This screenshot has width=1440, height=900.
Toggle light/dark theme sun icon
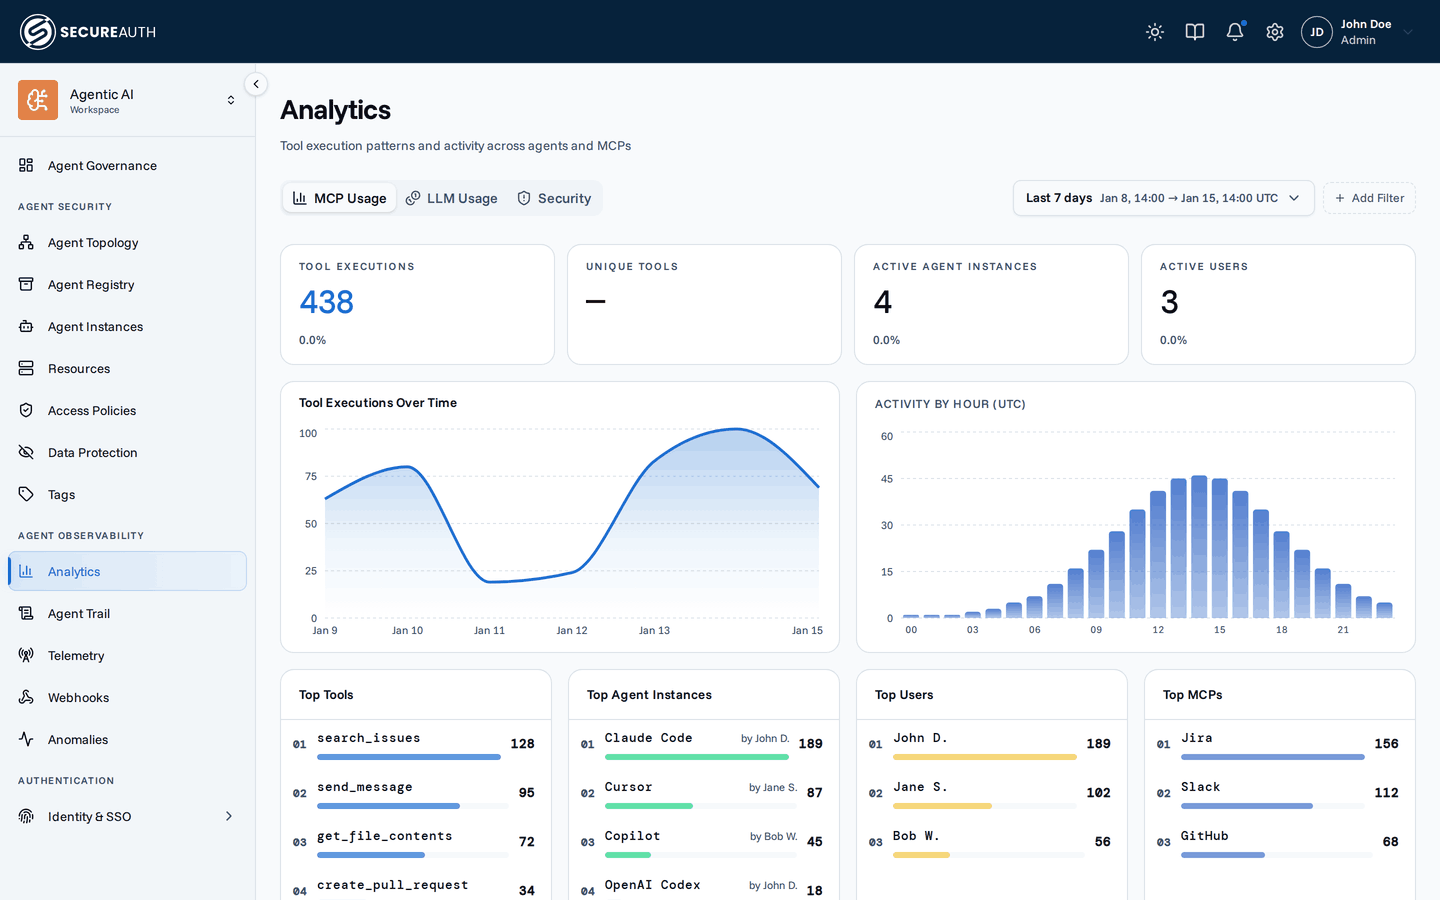tap(1155, 32)
